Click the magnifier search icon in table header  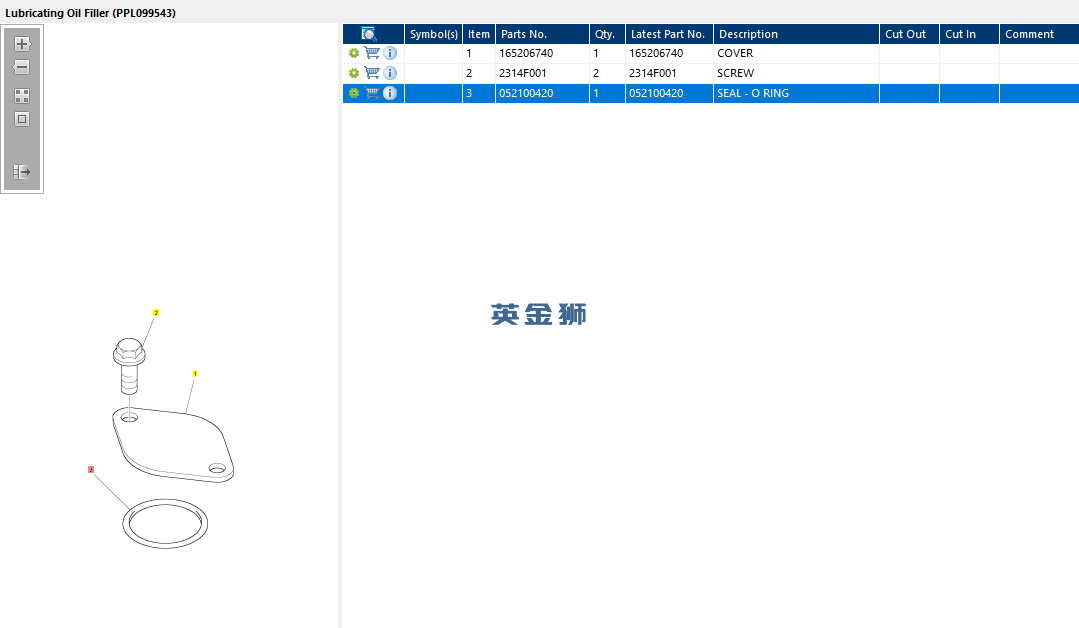(x=369, y=34)
